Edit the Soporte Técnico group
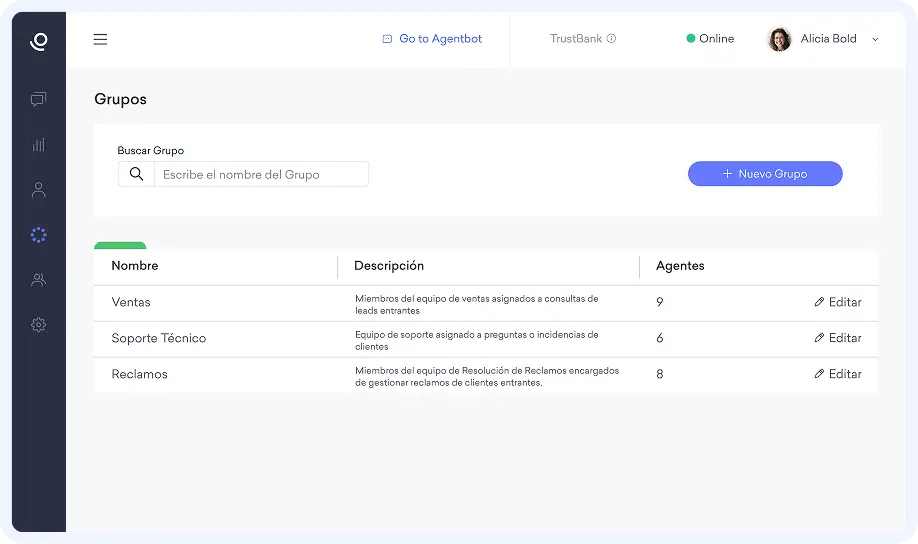This screenshot has width=918, height=544. click(x=837, y=338)
